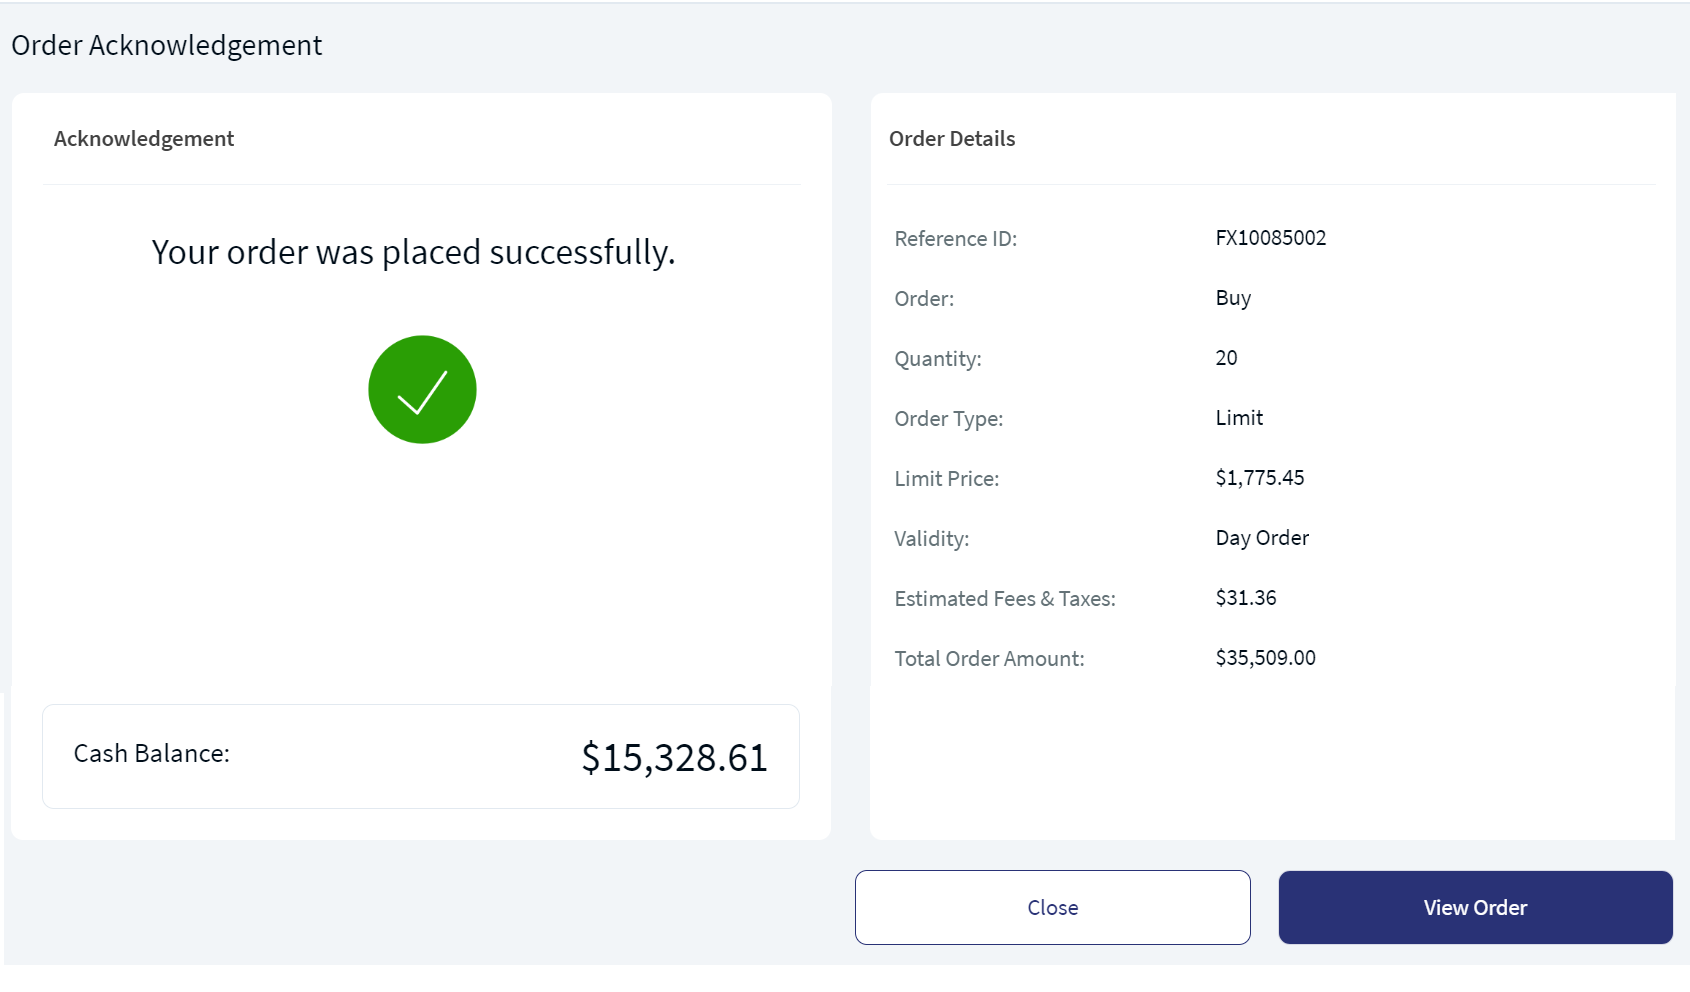Click the Limit Price value $1,775.45
The width and height of the screenshot is (1690, 992).
(1259, 478)
